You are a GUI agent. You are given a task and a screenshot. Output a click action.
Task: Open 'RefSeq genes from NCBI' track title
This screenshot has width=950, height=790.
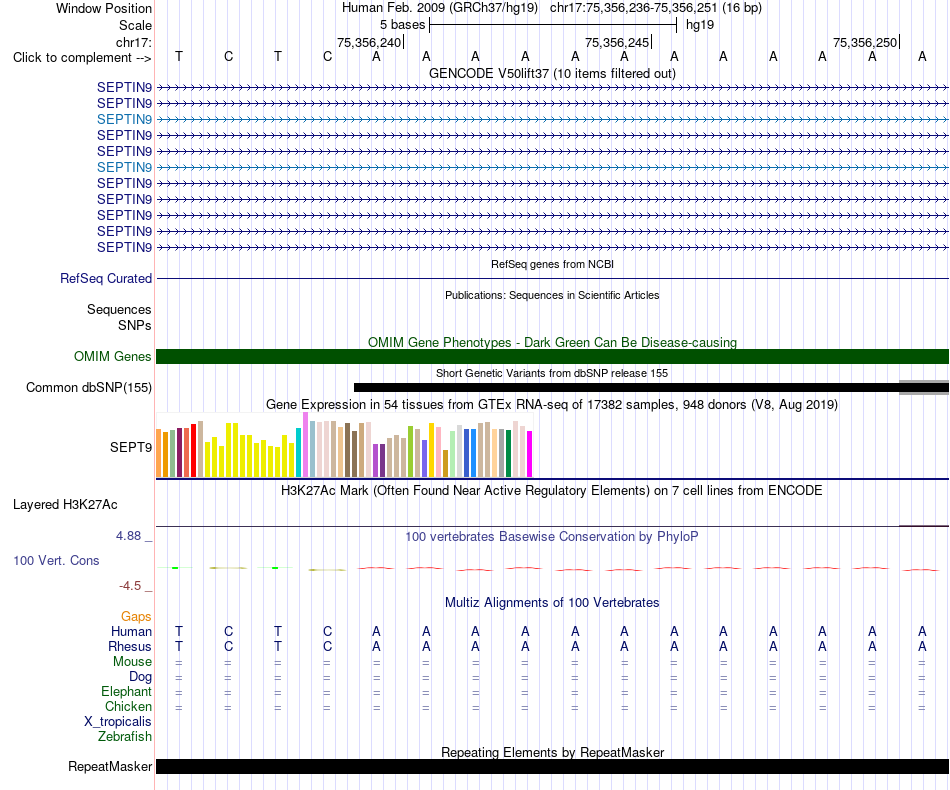(x=552, y=264)
